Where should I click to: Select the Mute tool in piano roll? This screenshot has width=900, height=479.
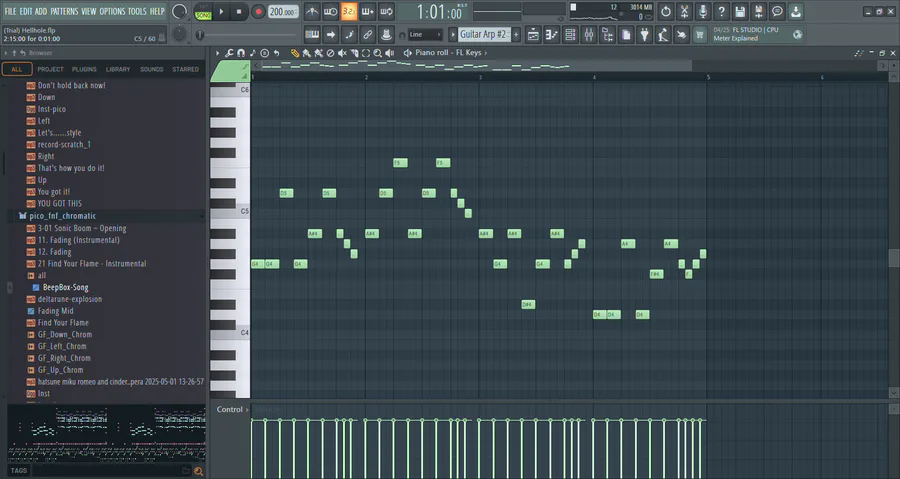pos(342,53)
